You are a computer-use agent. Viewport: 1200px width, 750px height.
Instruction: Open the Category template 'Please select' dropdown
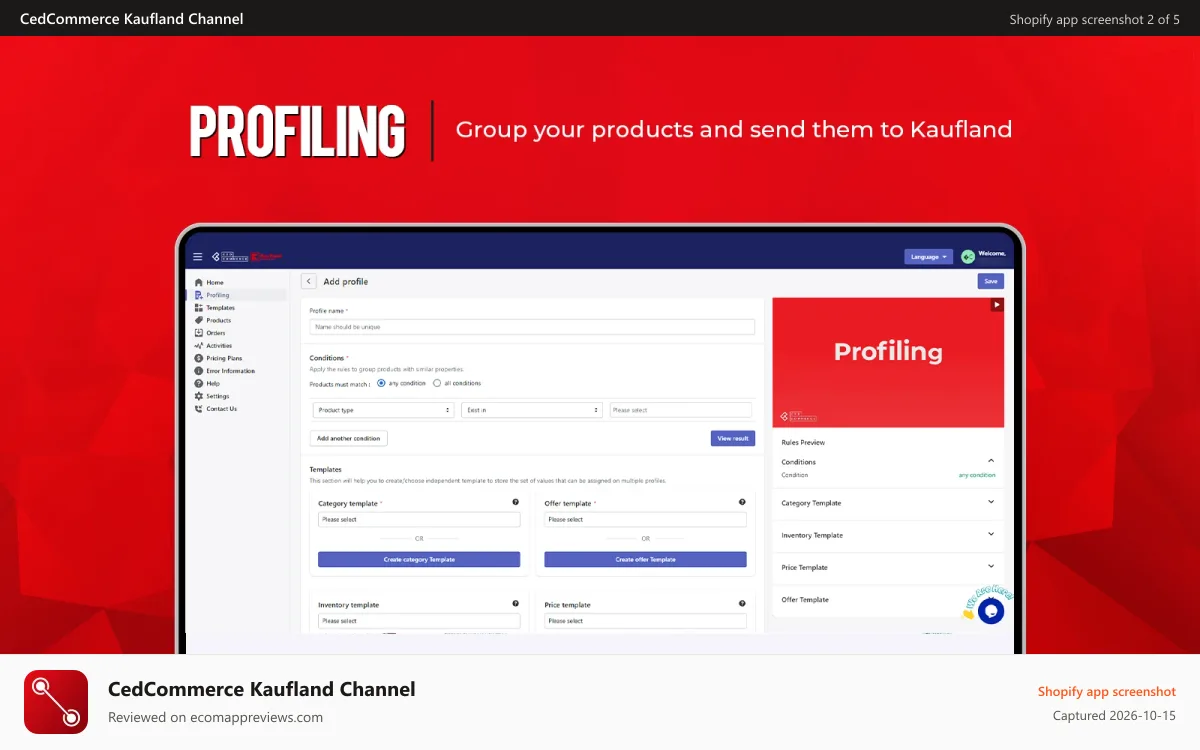(x=419, y=520)
